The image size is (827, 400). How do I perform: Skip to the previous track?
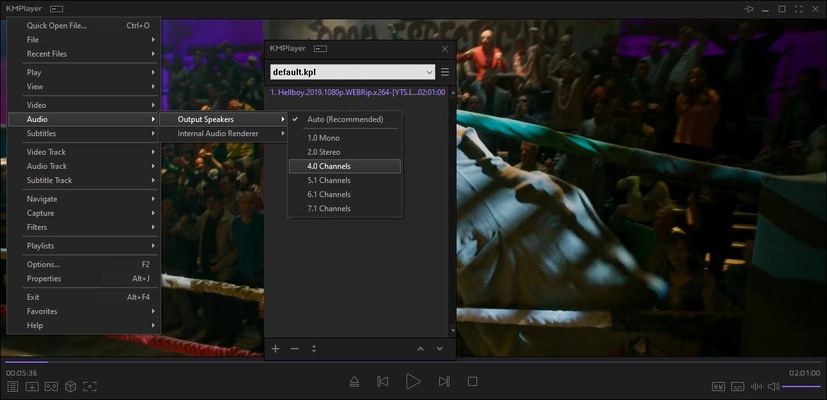coord(383,381)
